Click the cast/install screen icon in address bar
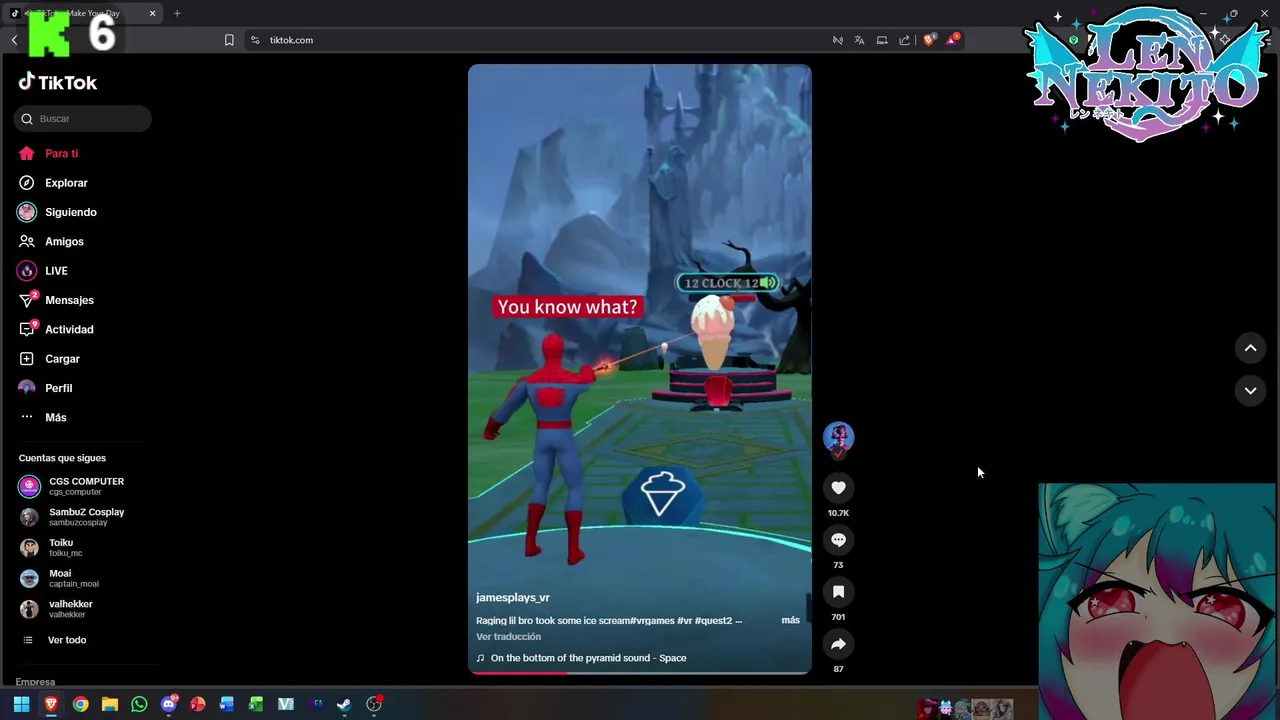Screen dimensions: 1280x720 pos(882,40)
